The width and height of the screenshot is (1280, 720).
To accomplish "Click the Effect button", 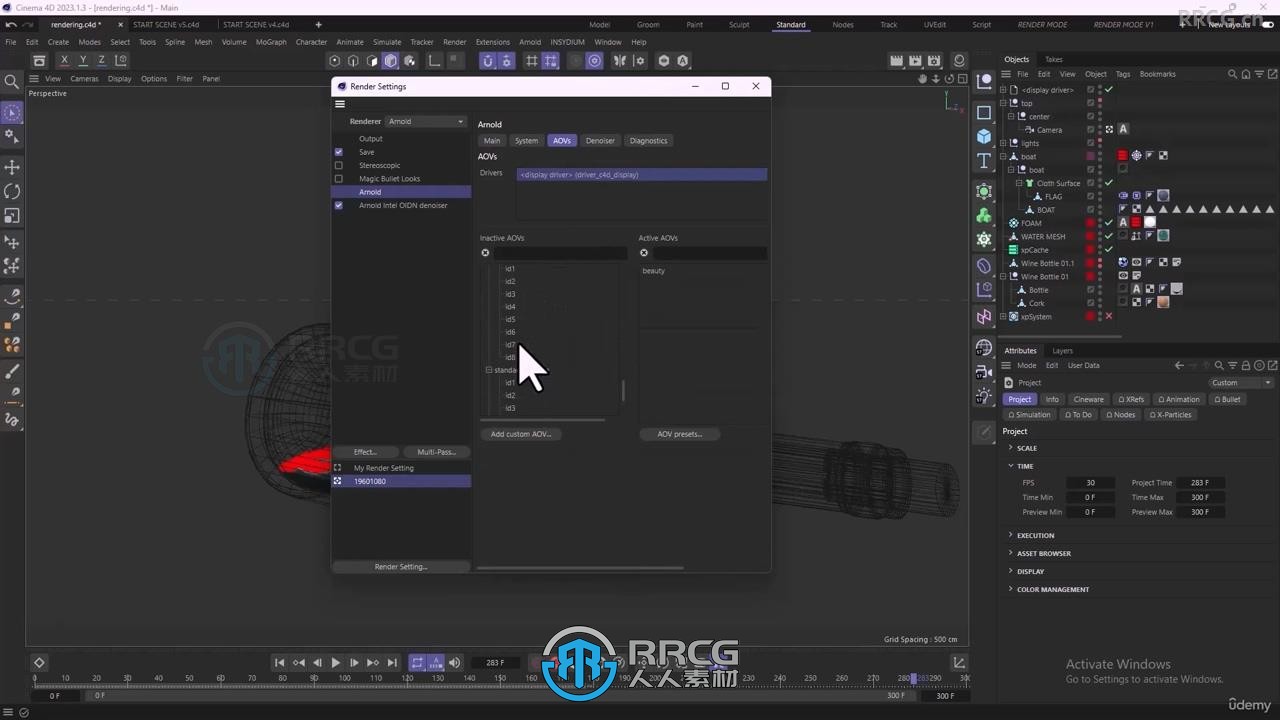I will click(365, 452).
